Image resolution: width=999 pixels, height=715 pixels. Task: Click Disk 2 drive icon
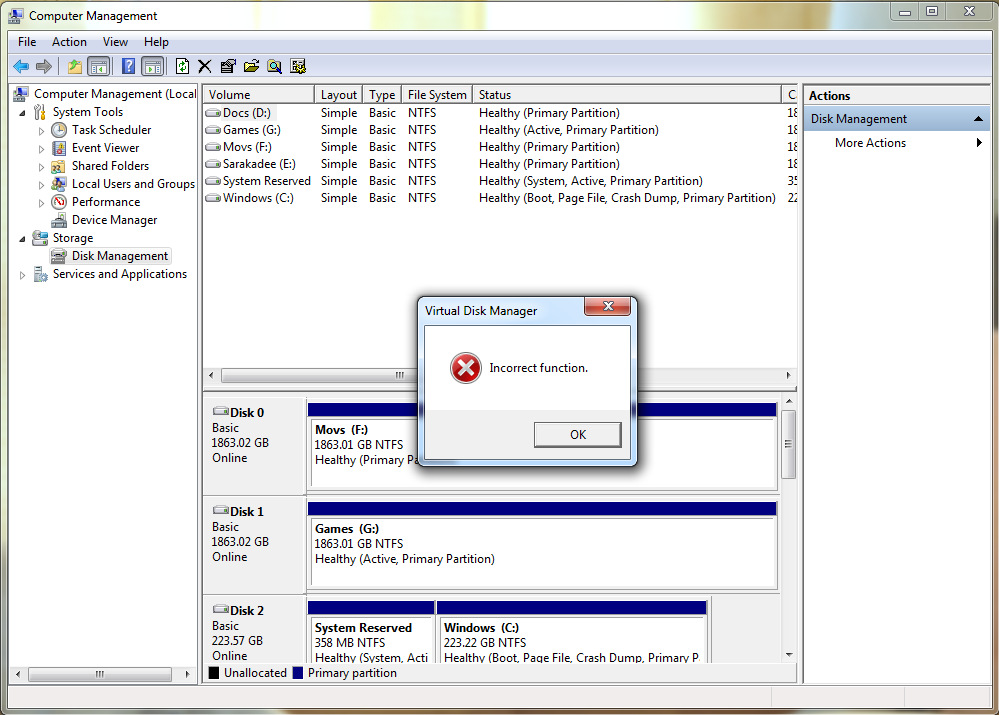coord(220,609)
